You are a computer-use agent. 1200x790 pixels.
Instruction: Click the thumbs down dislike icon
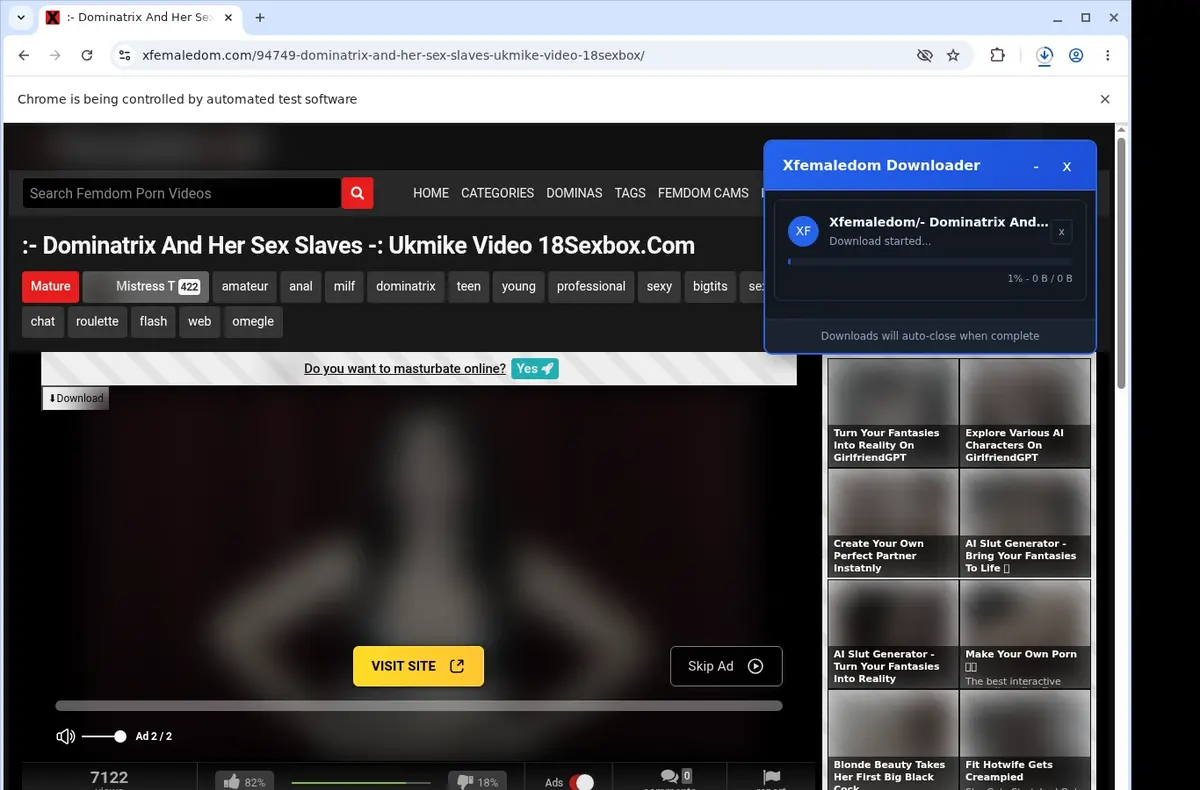pos(464,782)
